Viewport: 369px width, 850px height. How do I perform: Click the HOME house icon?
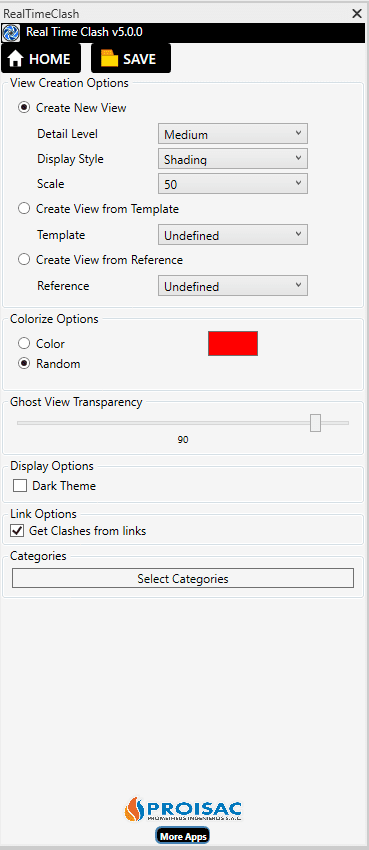pos(15,59)
